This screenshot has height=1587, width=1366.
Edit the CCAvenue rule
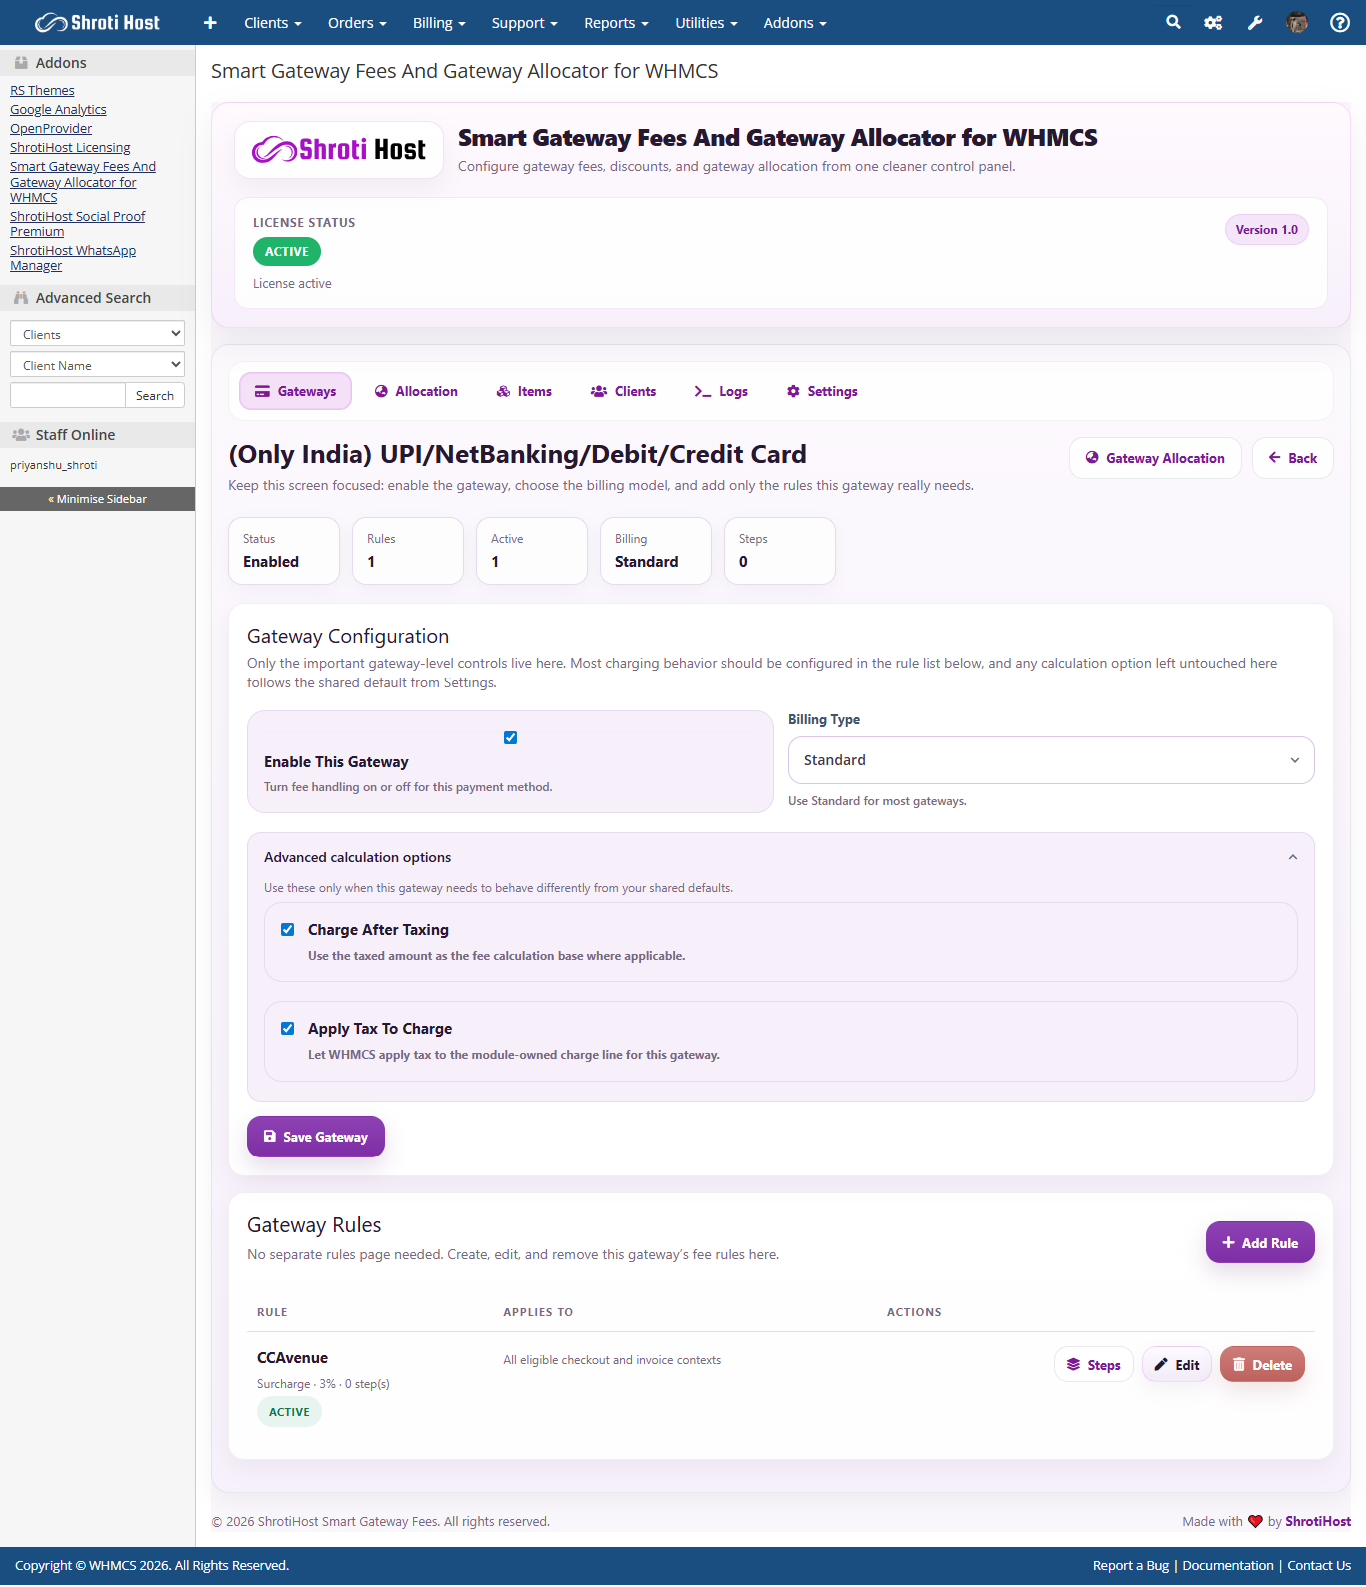[x=1177, y=1364]
